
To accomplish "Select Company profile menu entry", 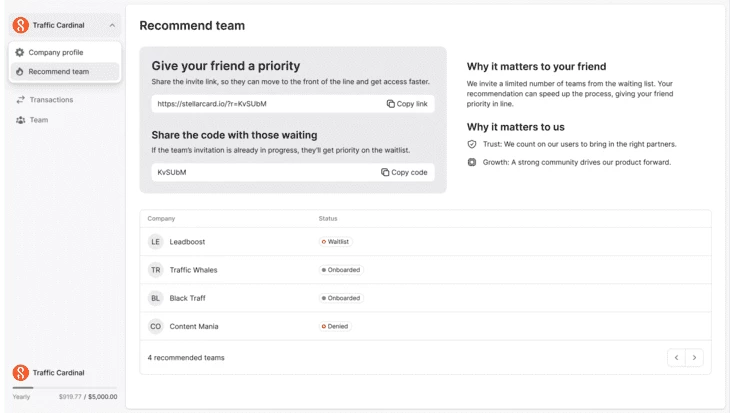I will (65, 53).
